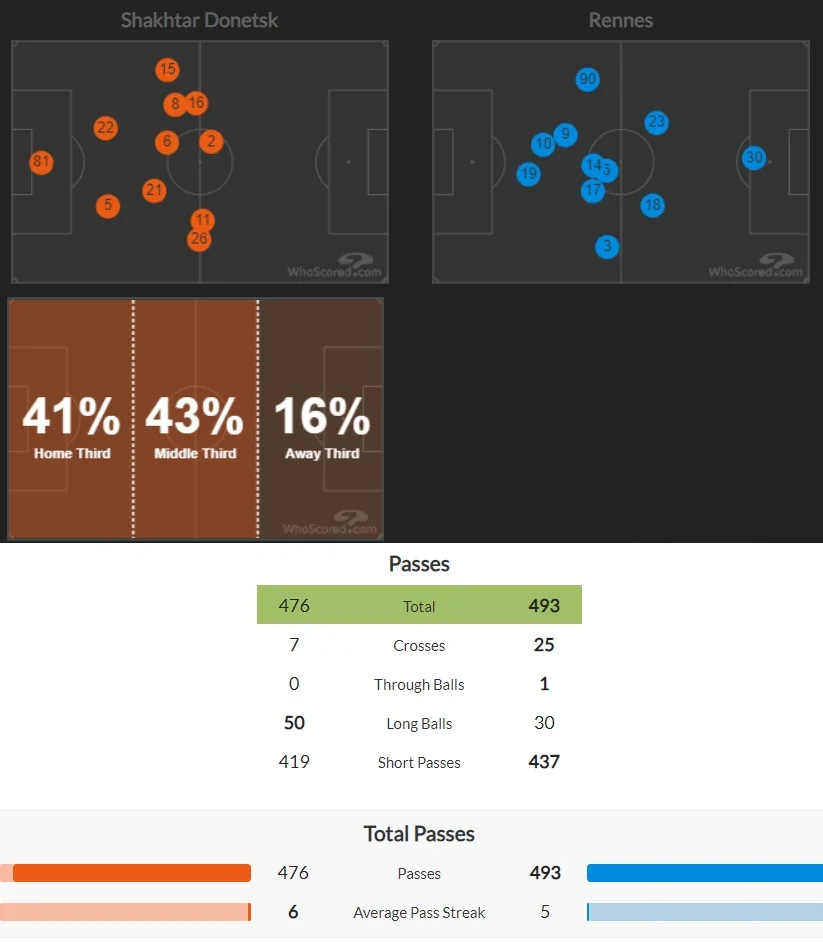Viewport: 823px width, 943px height.
Task: Click Shakhtar player 22 circle
Action: [x=106, y=128]
